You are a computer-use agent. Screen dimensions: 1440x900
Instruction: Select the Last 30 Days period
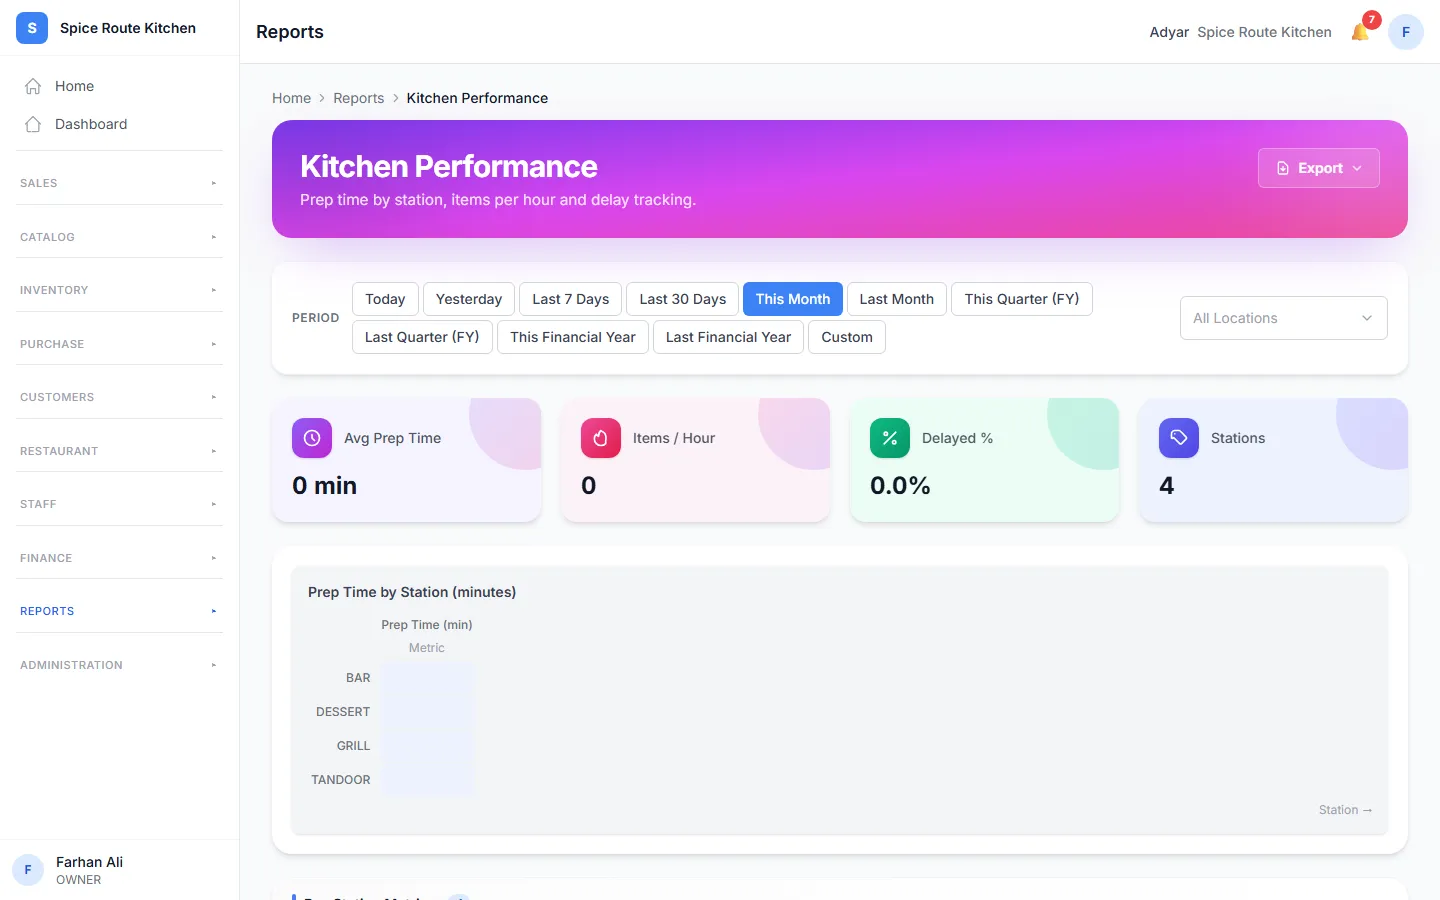tap(683, 299)
